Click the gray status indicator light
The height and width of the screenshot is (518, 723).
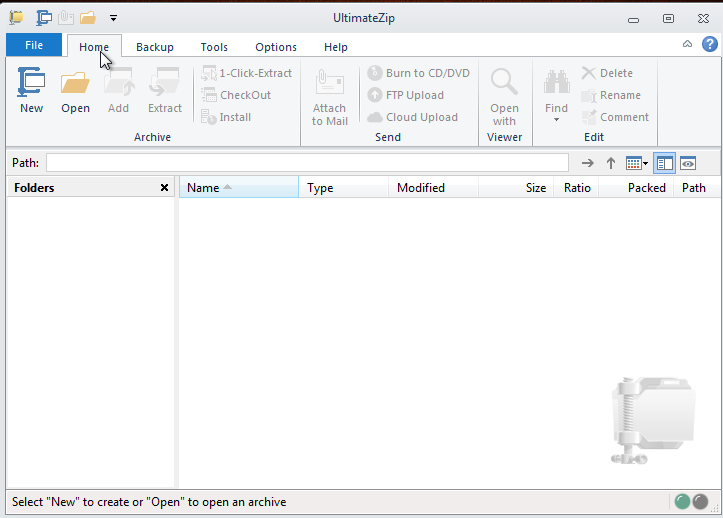pyautogui.click(x=700, y=501)
